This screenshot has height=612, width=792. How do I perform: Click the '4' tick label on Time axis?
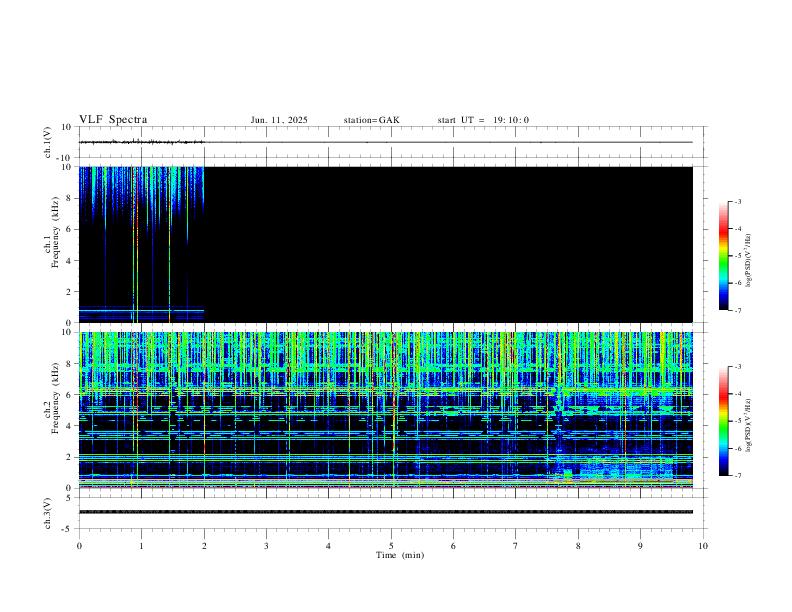(x=328, y=546)
